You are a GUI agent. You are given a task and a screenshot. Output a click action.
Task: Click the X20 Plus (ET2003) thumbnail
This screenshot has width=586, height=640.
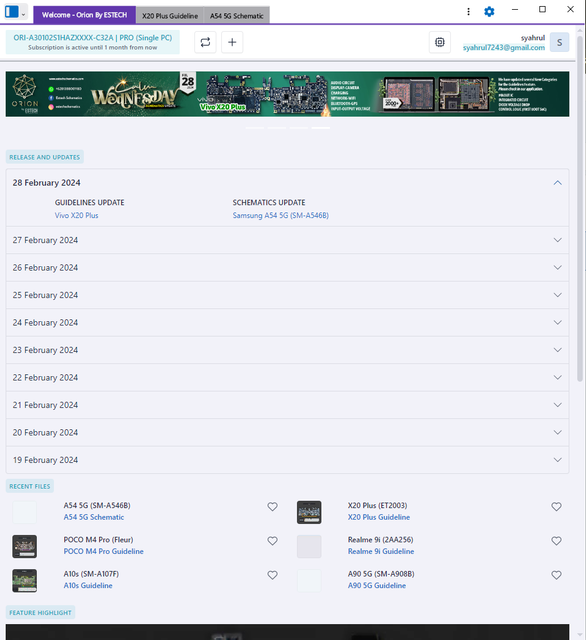pyautogui.click(x=309, y=512)
